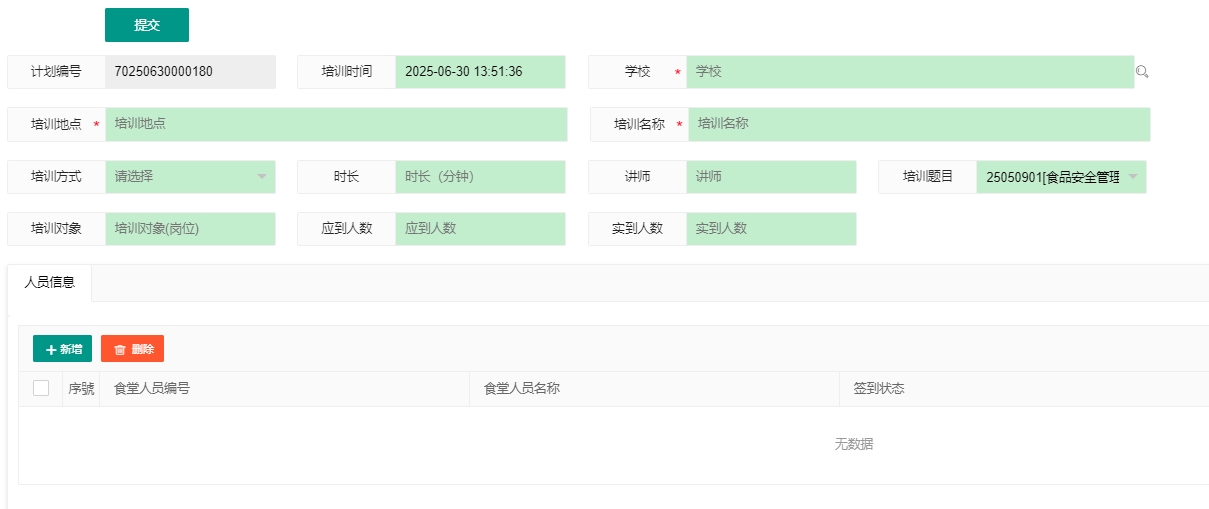
Task: Click the 时长 (分钟) input field
Action: [480, 177]
